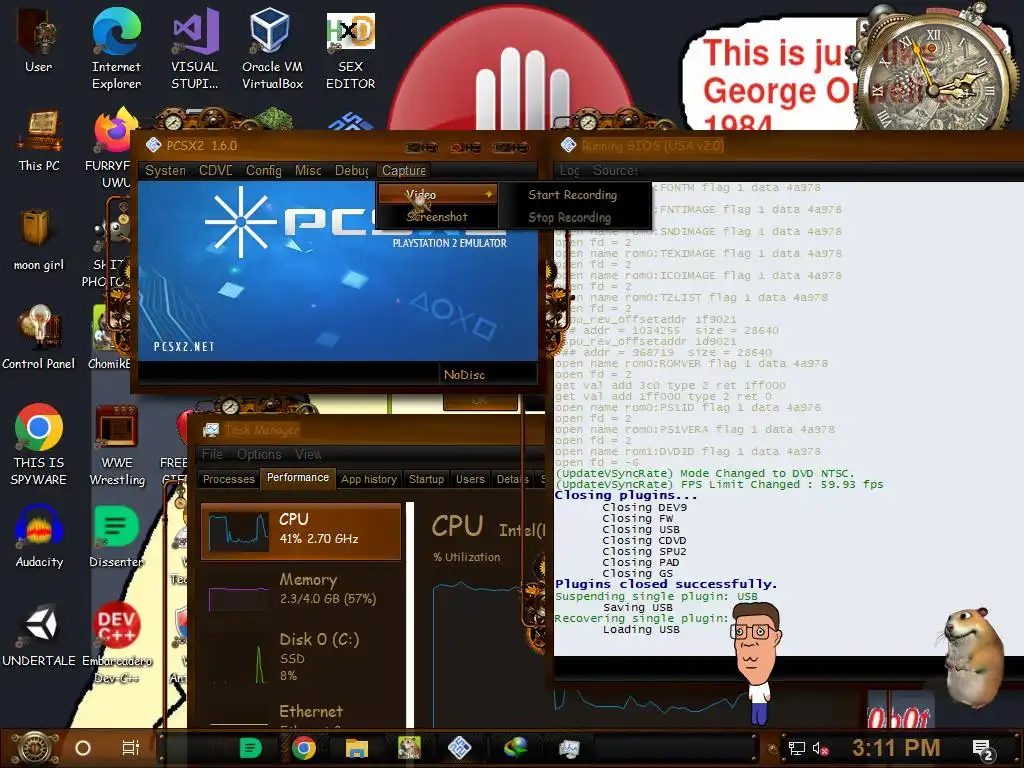Click the muted volume tray icon

point(820,748)
